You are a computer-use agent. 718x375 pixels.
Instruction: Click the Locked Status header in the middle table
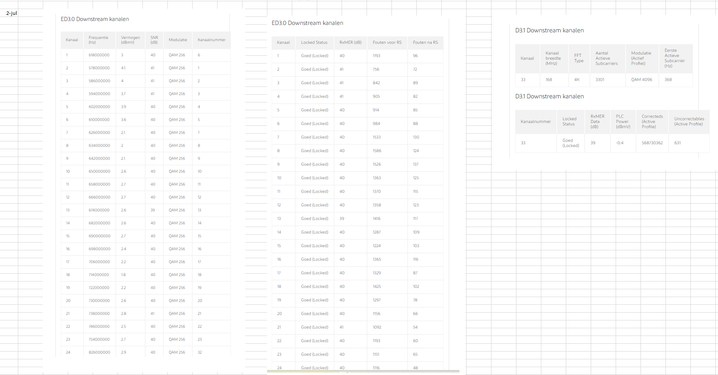tap(314, 42)
